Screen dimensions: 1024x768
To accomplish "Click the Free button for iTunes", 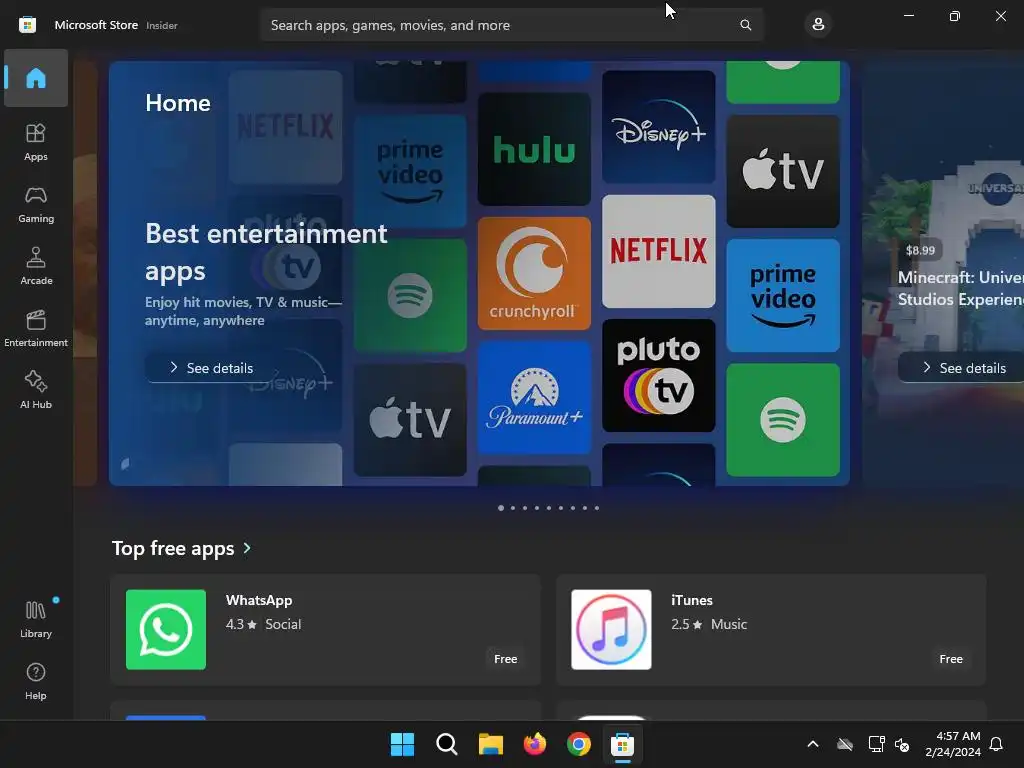I will click(951, 659).
